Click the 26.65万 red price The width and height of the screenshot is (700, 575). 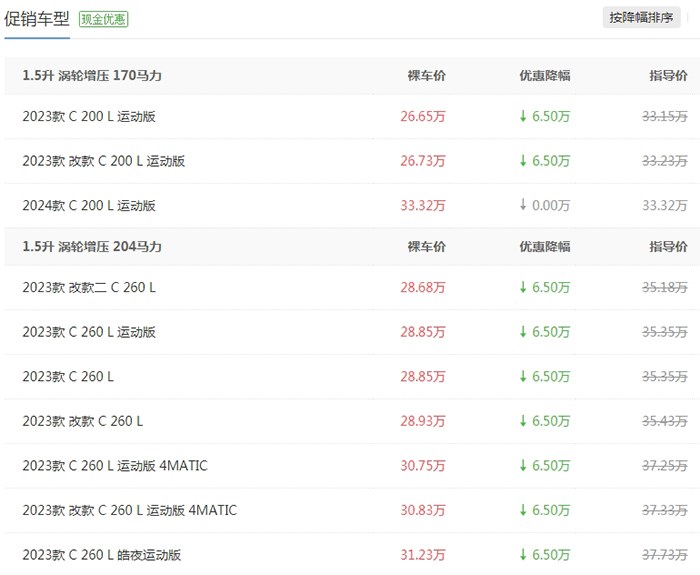point(423,117)
